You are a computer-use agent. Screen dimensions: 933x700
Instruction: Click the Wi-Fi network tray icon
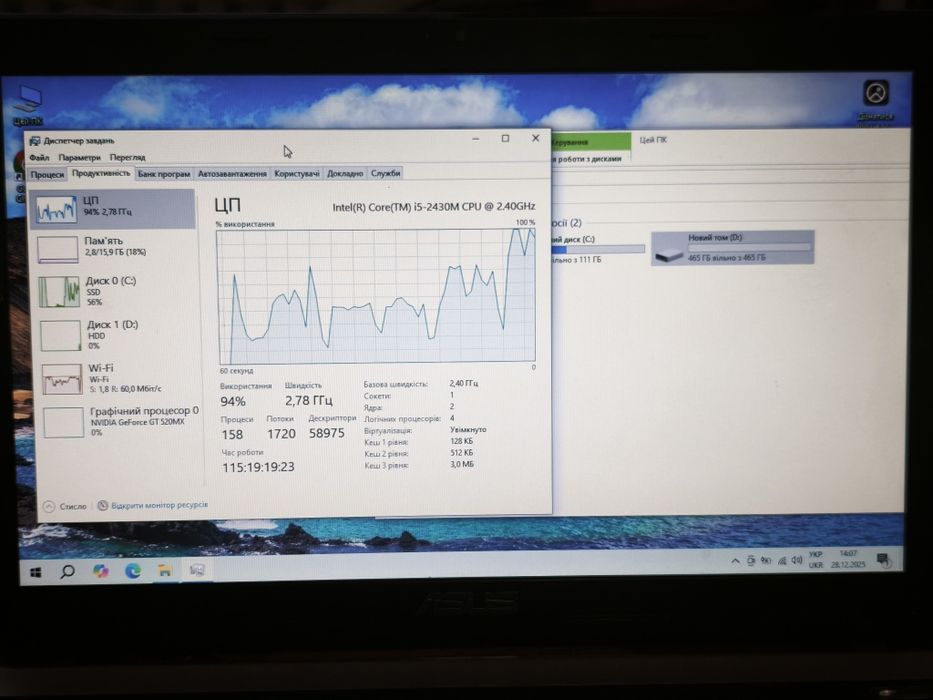(x=782, y=561)
